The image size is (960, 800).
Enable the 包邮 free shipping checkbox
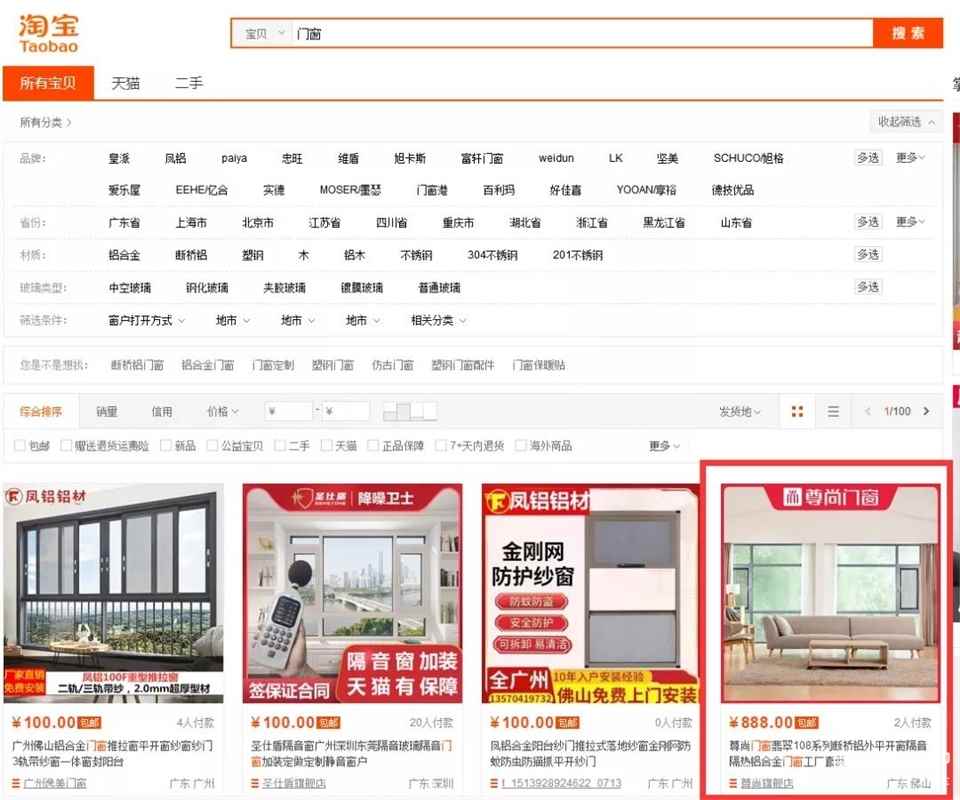[x=21, y=446]
